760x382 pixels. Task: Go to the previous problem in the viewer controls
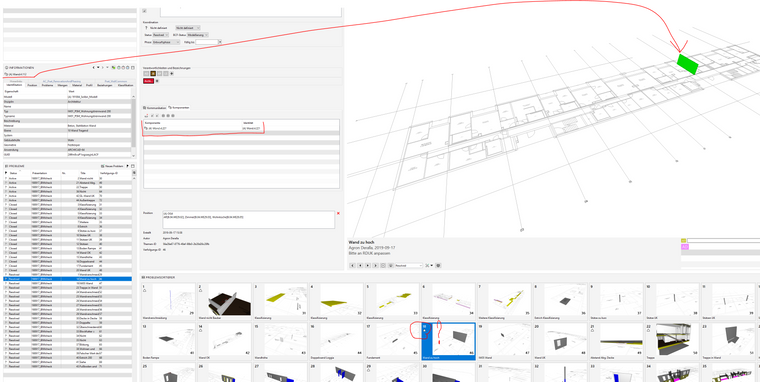click(360, 265)
